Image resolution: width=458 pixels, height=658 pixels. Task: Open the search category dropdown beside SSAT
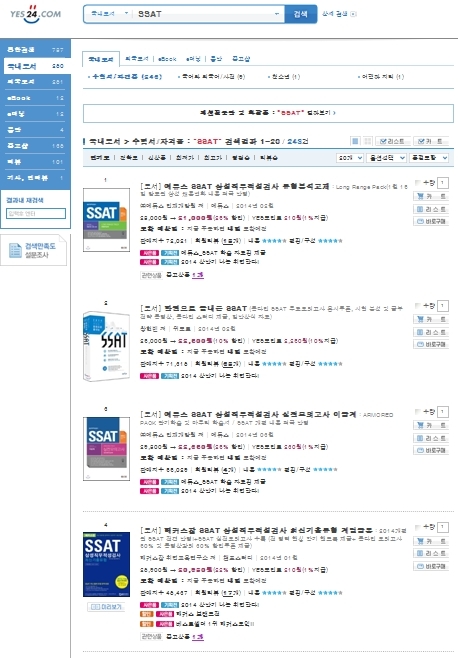click(109, 14)
